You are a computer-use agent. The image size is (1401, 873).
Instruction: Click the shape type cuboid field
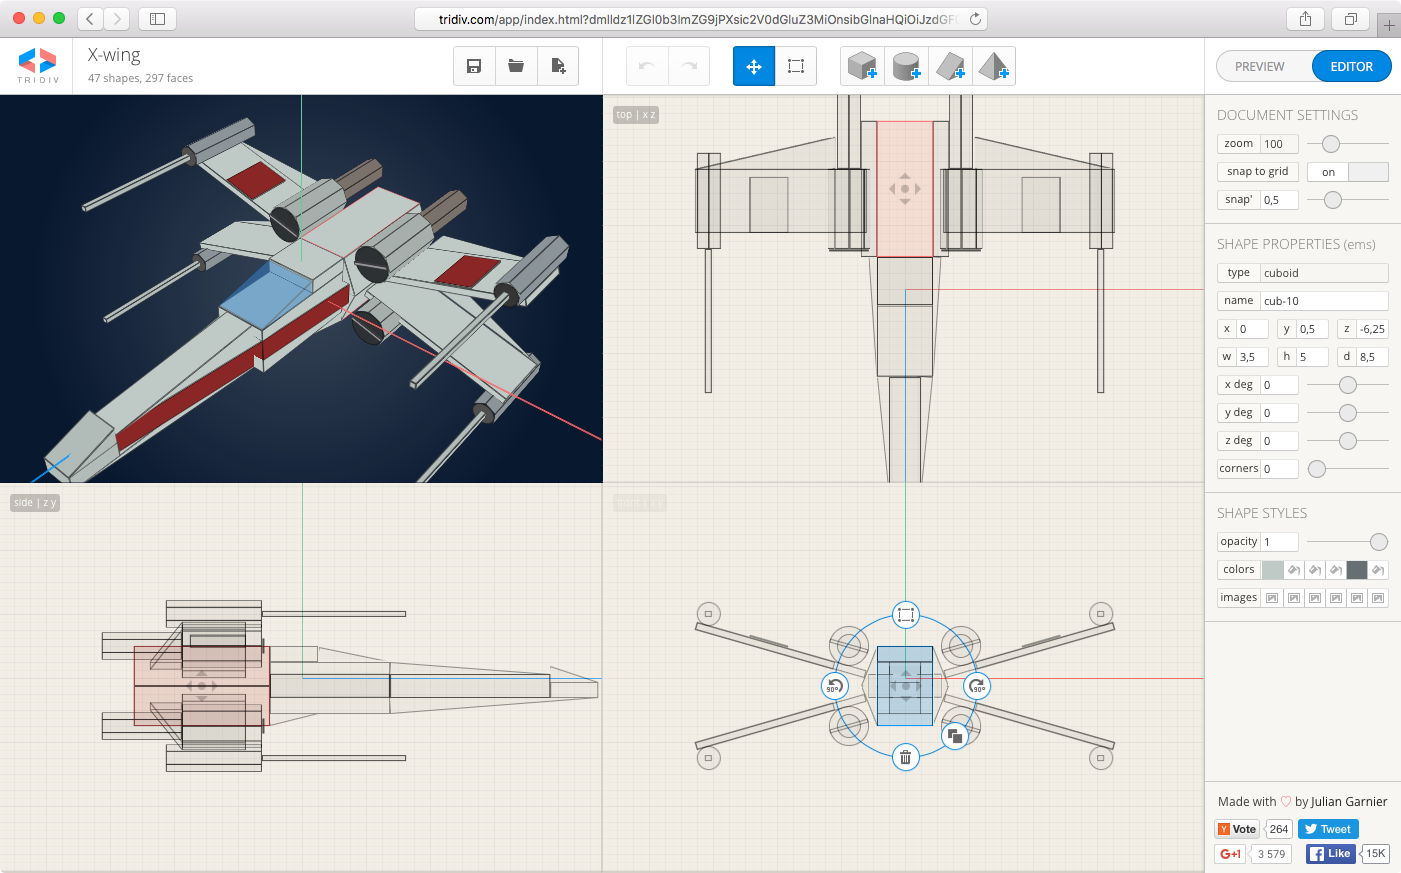pyautogui.click(x=1323, y=273)
